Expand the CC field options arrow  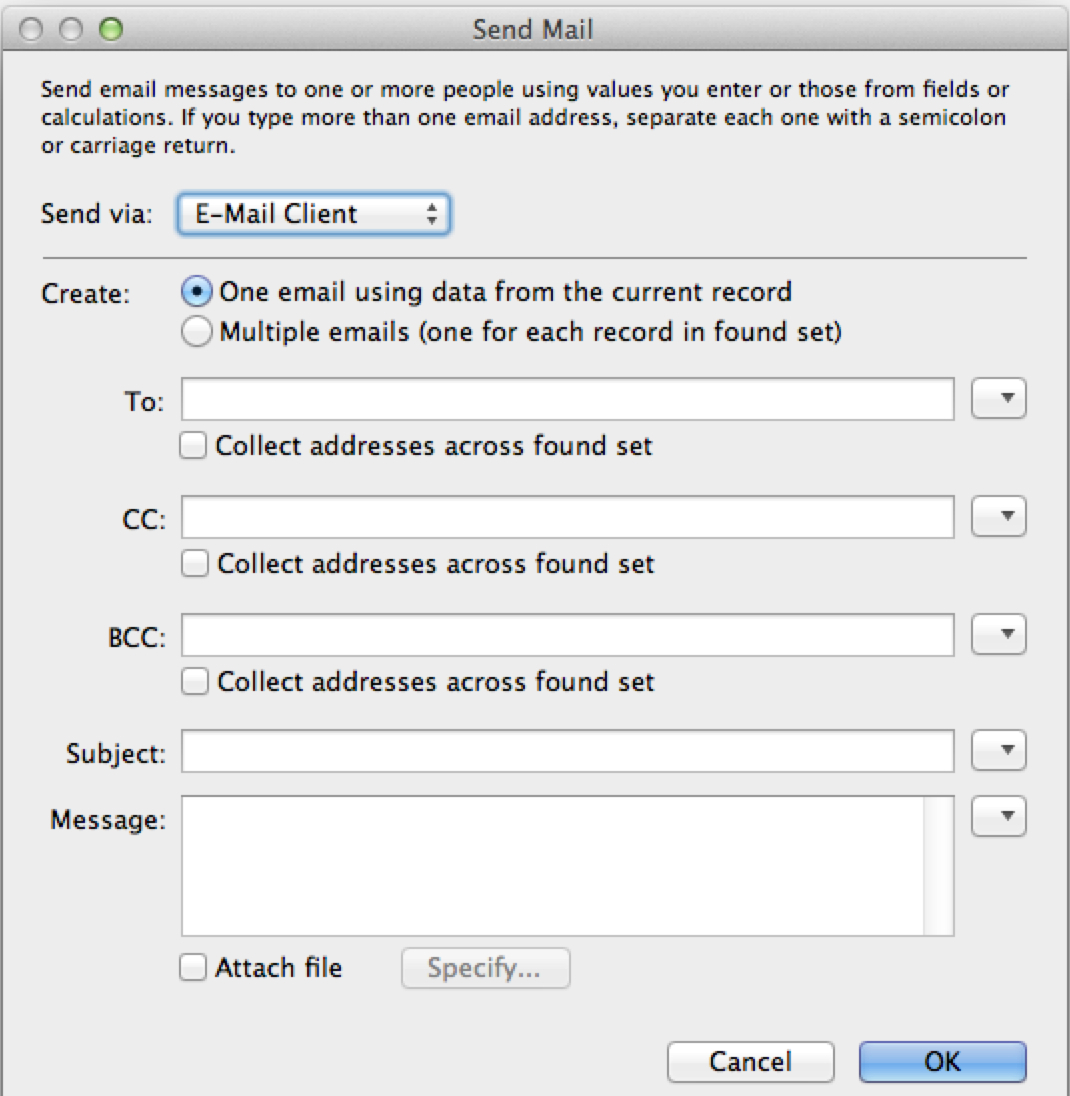click(x=999, y=518)
